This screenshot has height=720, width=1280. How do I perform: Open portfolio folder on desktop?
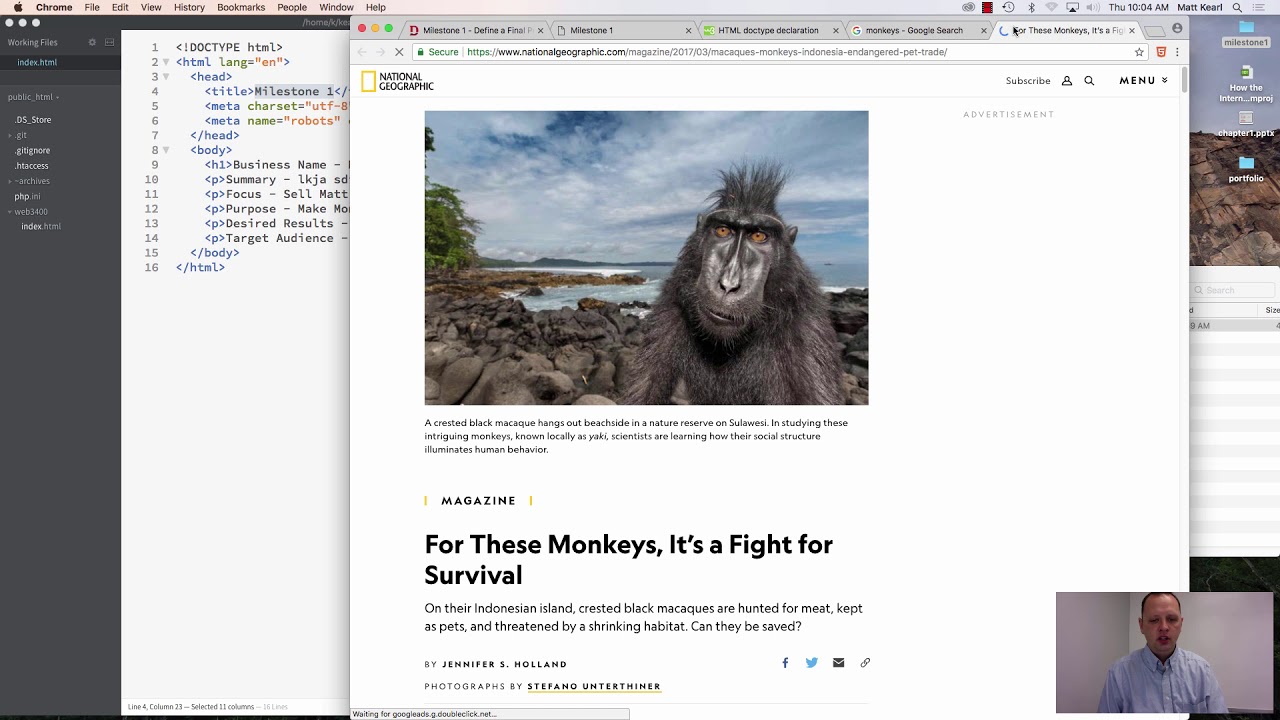[1246, 169]
